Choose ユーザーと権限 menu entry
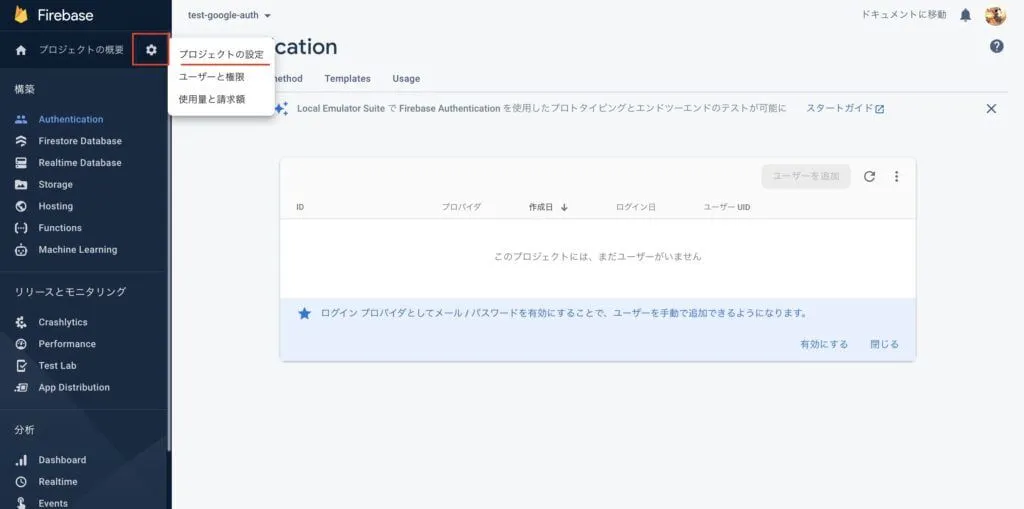Viewport: 1024px width, 509px height. 211,77
